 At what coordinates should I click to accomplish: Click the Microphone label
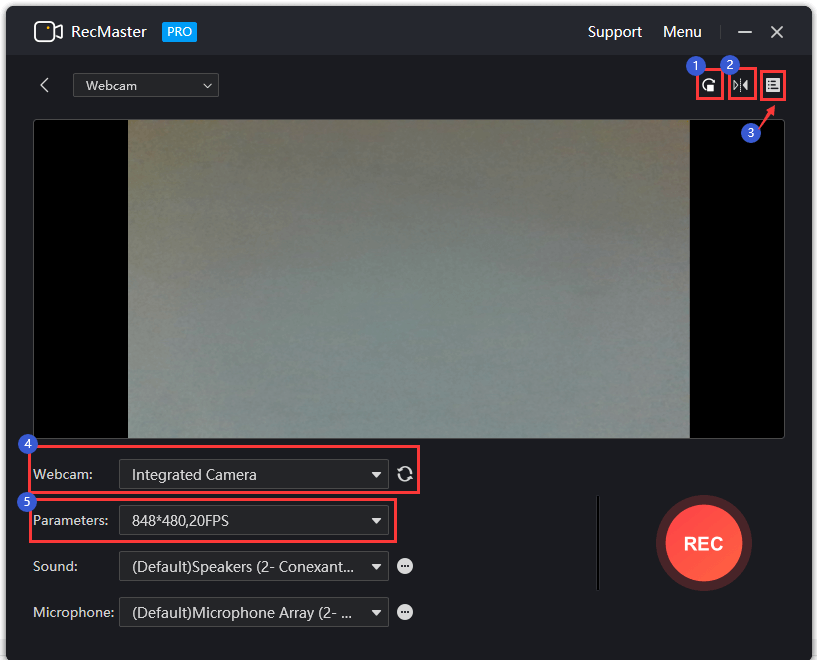[x=73, y=612]
